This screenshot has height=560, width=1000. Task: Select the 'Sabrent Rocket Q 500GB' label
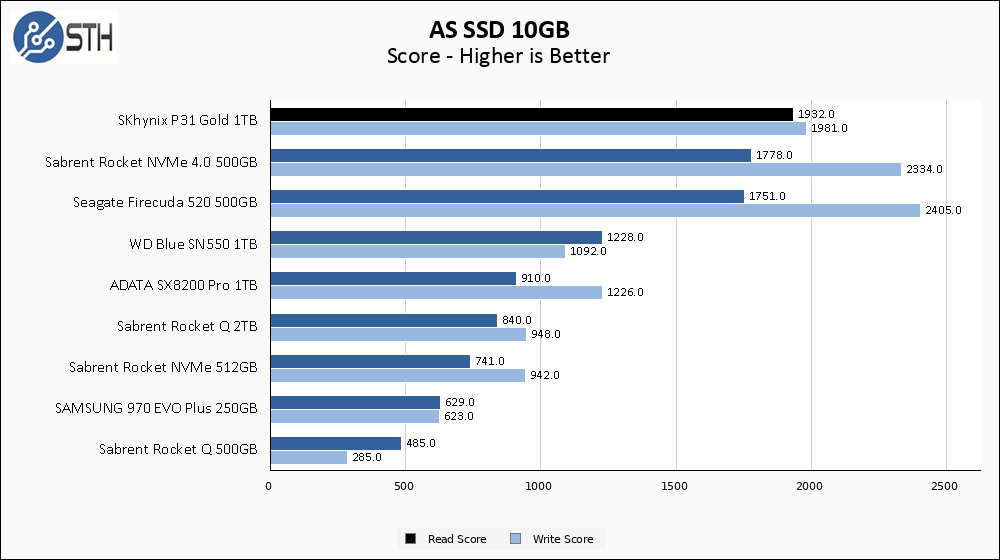coord(178,450)
